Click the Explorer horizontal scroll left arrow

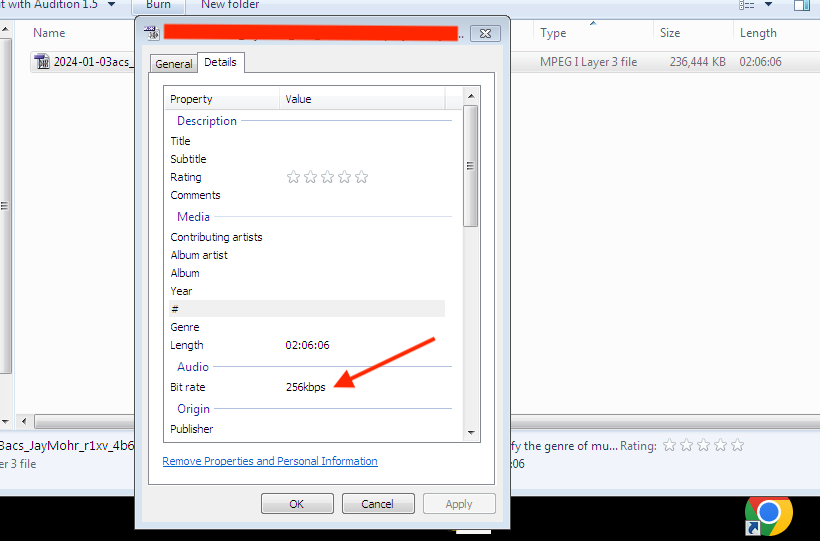coord(24,421)
